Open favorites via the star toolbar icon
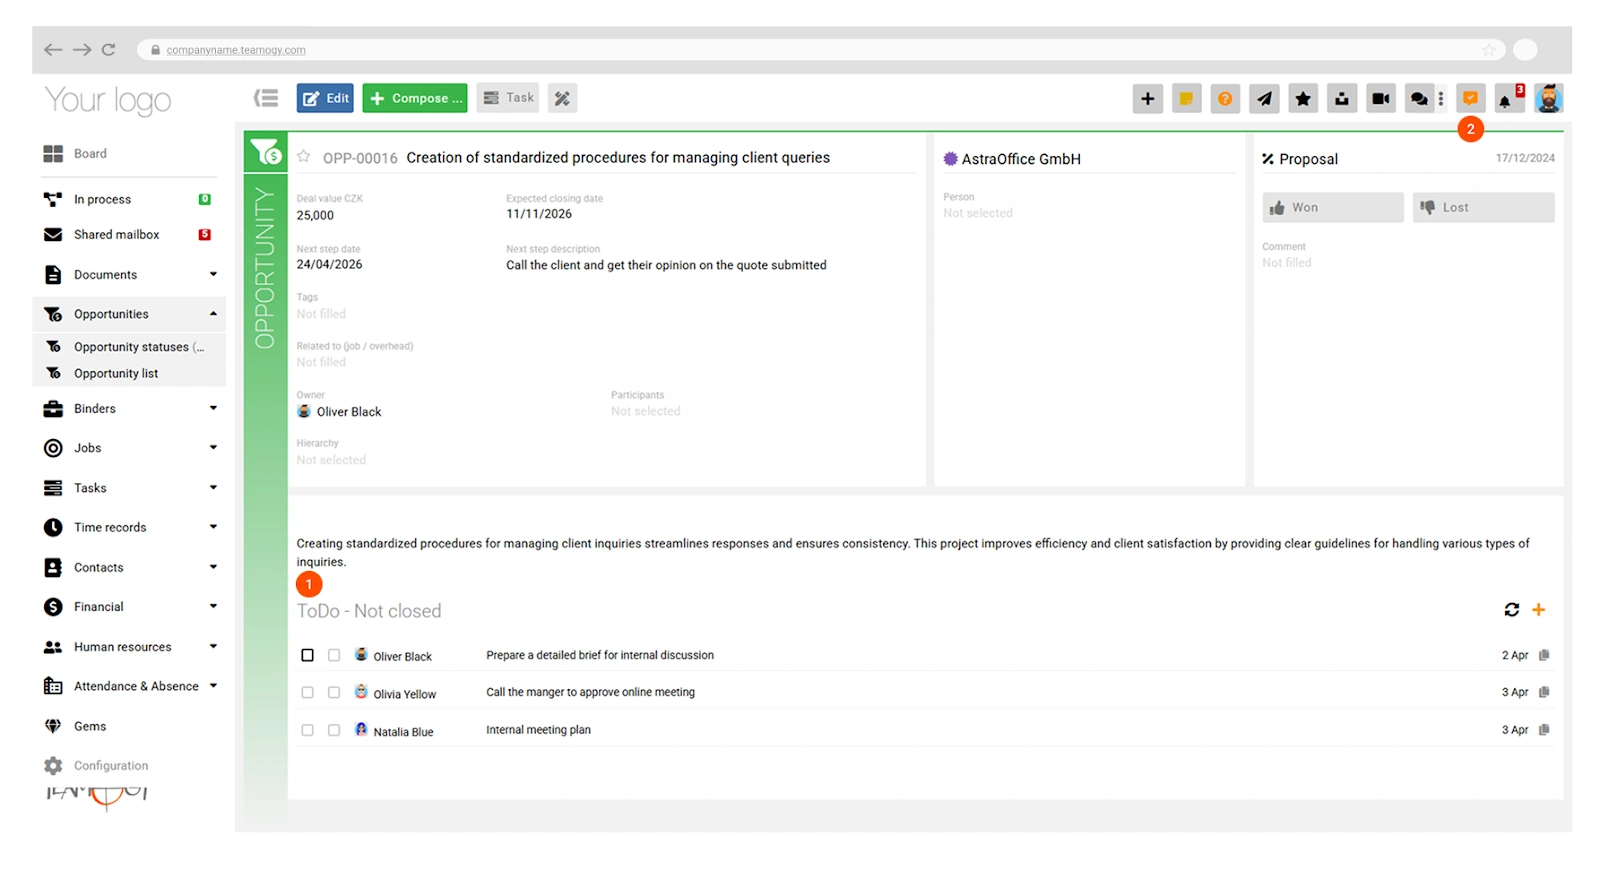 tap(1303, 98)
